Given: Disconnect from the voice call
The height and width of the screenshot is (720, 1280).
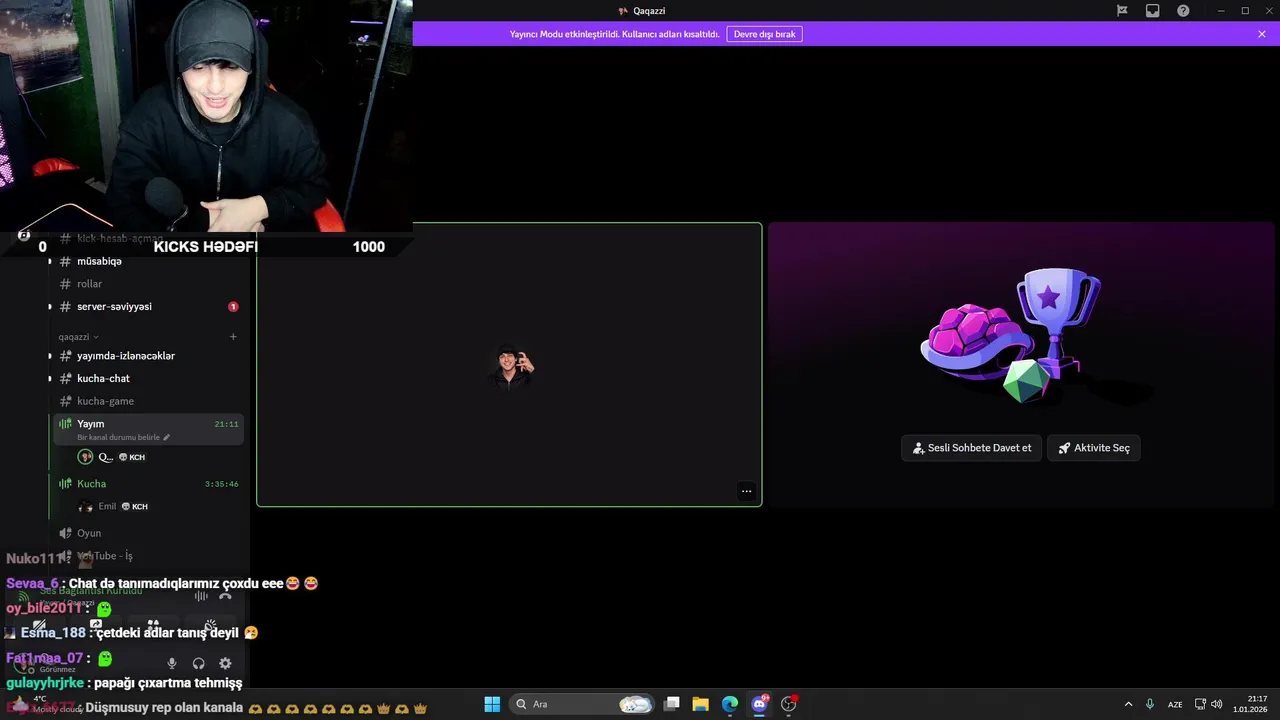Looking at the screenshot, I should click(225, 596).
